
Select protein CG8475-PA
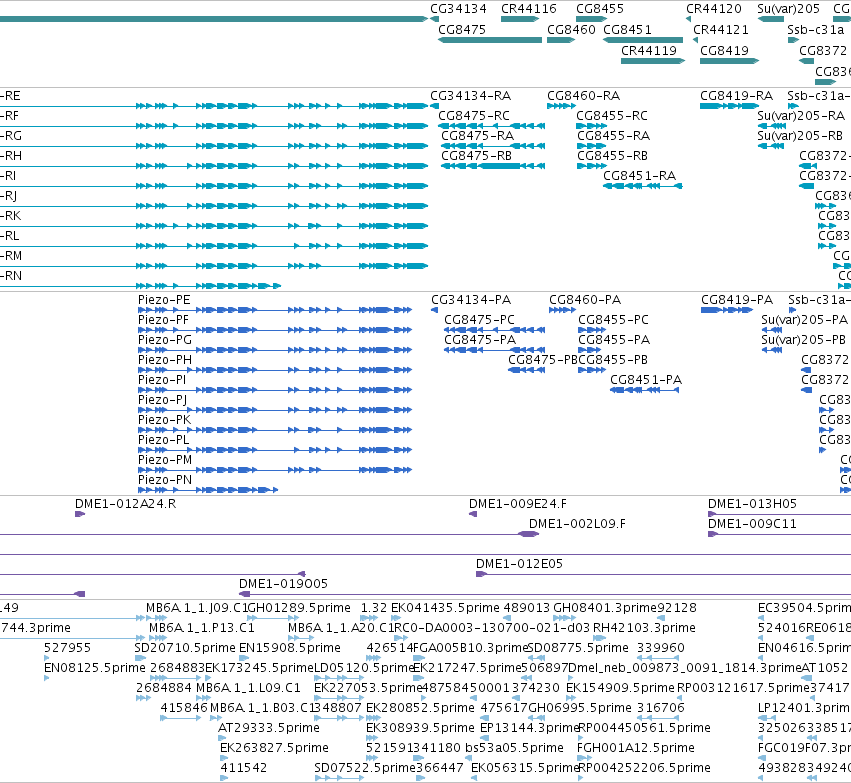click(x=480, y=340)
